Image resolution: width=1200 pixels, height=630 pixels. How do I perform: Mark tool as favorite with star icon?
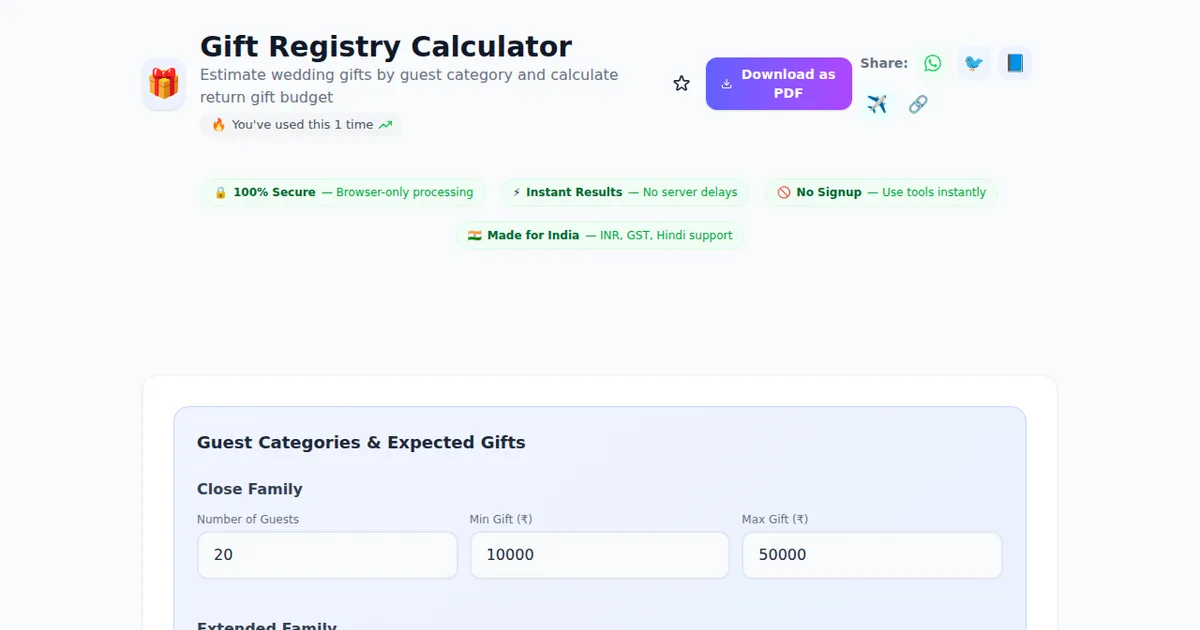coord(681,84)
